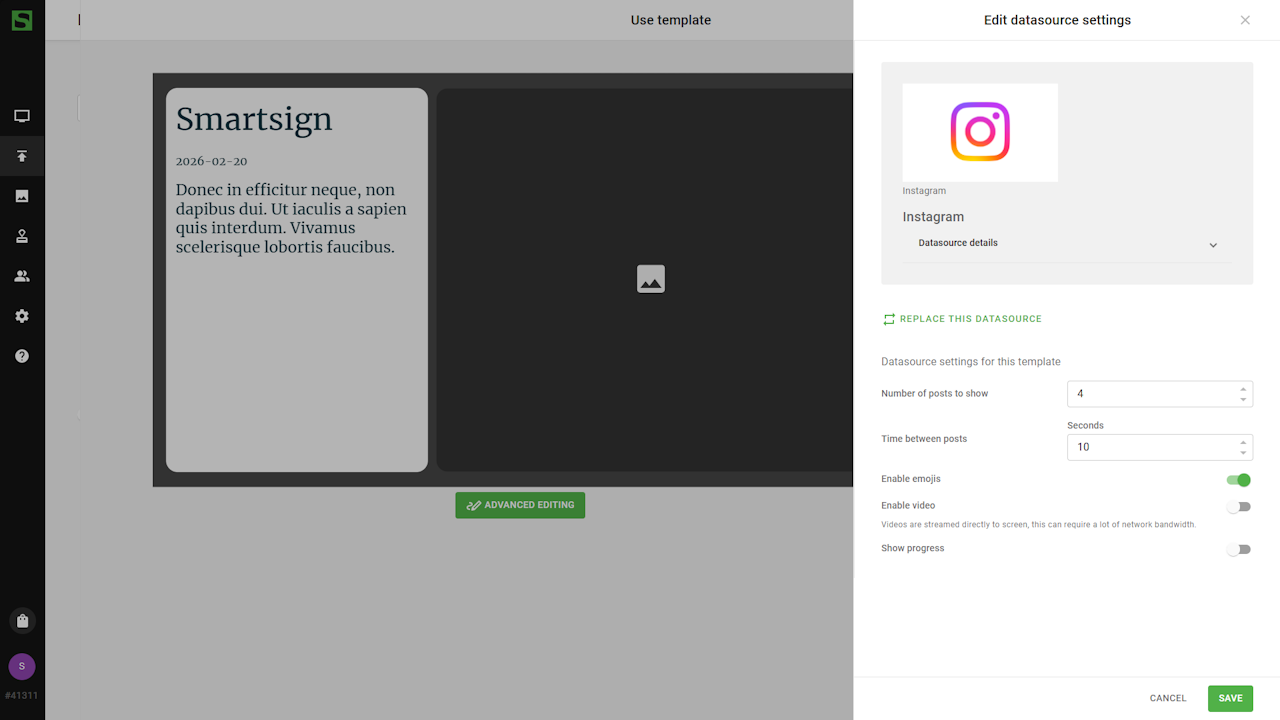Increase Number of posts to show

point(1243,389)
